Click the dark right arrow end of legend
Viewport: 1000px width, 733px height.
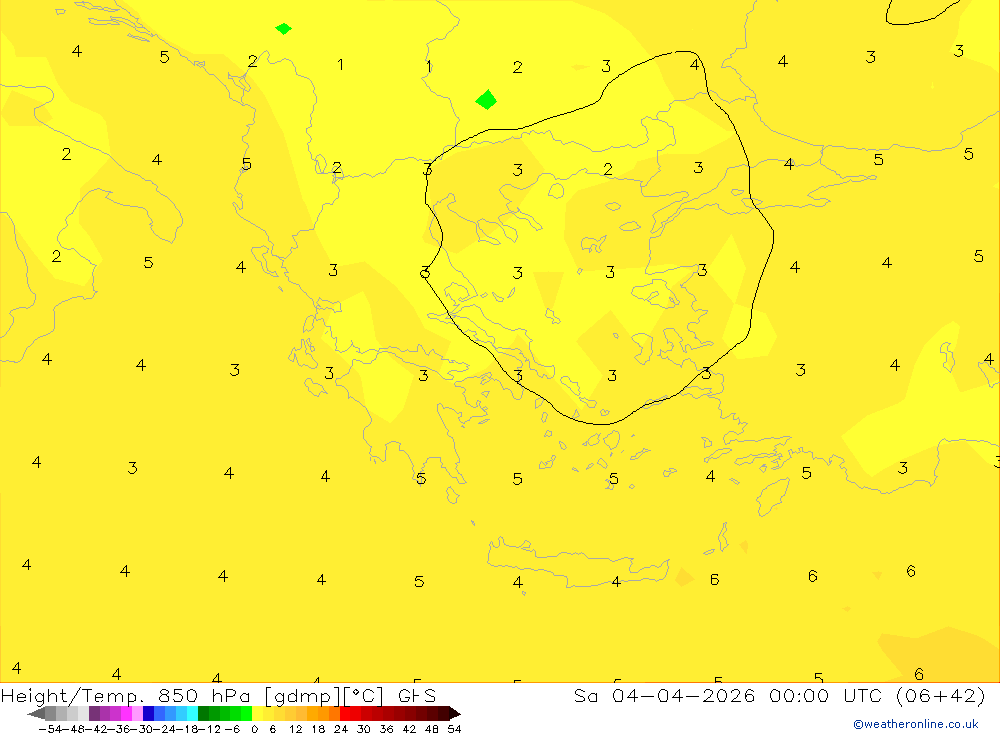[454, 714]
